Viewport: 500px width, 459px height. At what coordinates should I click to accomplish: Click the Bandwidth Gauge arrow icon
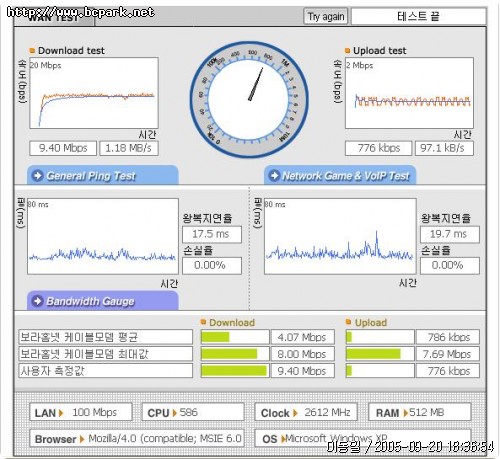point(38,301)
